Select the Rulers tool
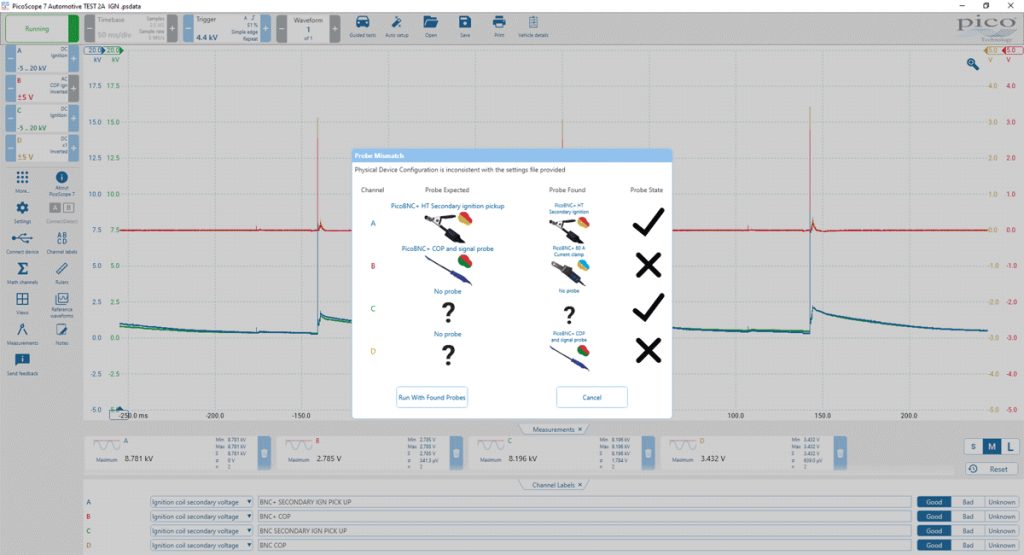1024x555 pixels. click(x=61, y=273)
